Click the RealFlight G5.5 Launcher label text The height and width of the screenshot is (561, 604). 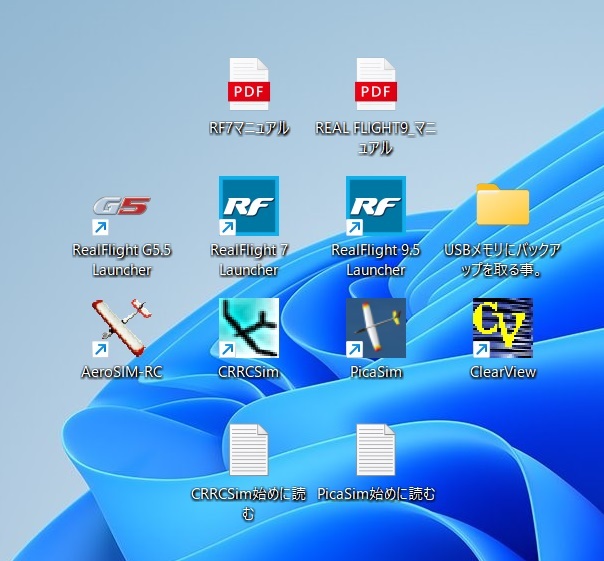[121, 260]
